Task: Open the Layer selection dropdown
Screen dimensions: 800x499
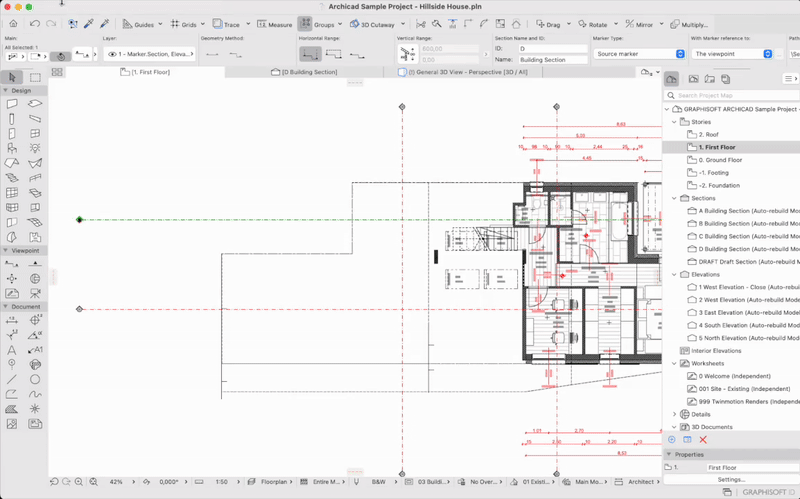Action: [149, 54]
